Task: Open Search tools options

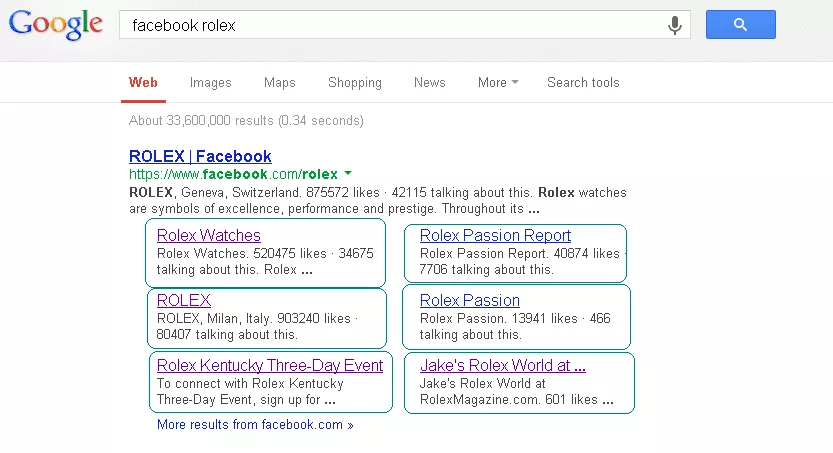Action: point(583,83)
